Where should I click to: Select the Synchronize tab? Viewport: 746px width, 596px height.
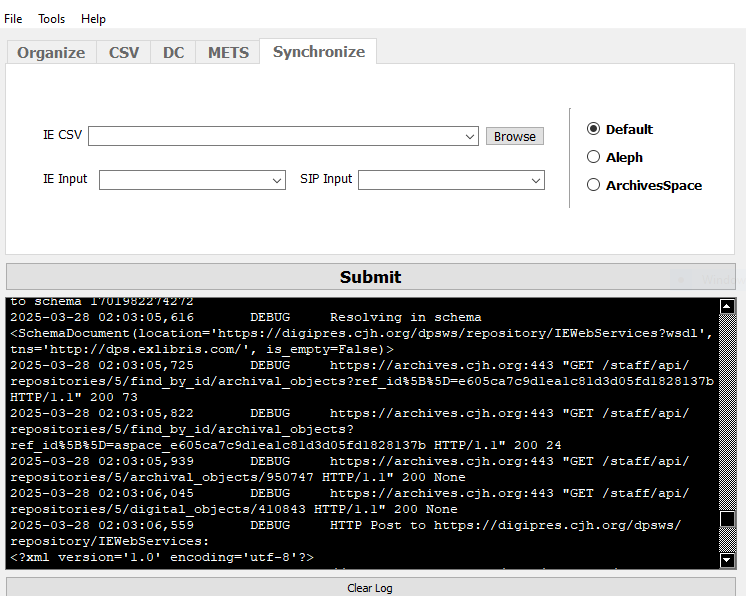pos(318,52)
